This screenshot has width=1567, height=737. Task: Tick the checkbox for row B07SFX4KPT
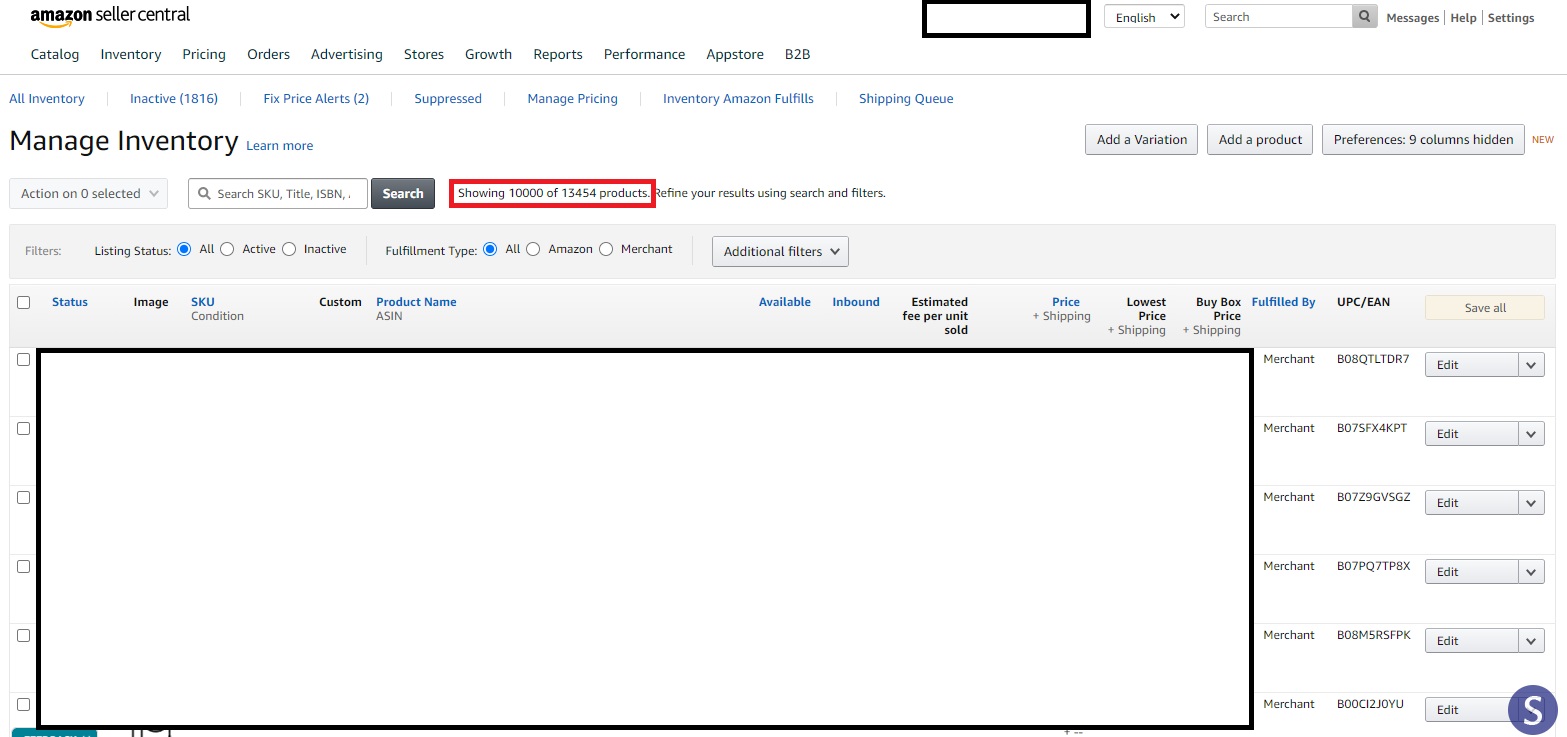24,429
